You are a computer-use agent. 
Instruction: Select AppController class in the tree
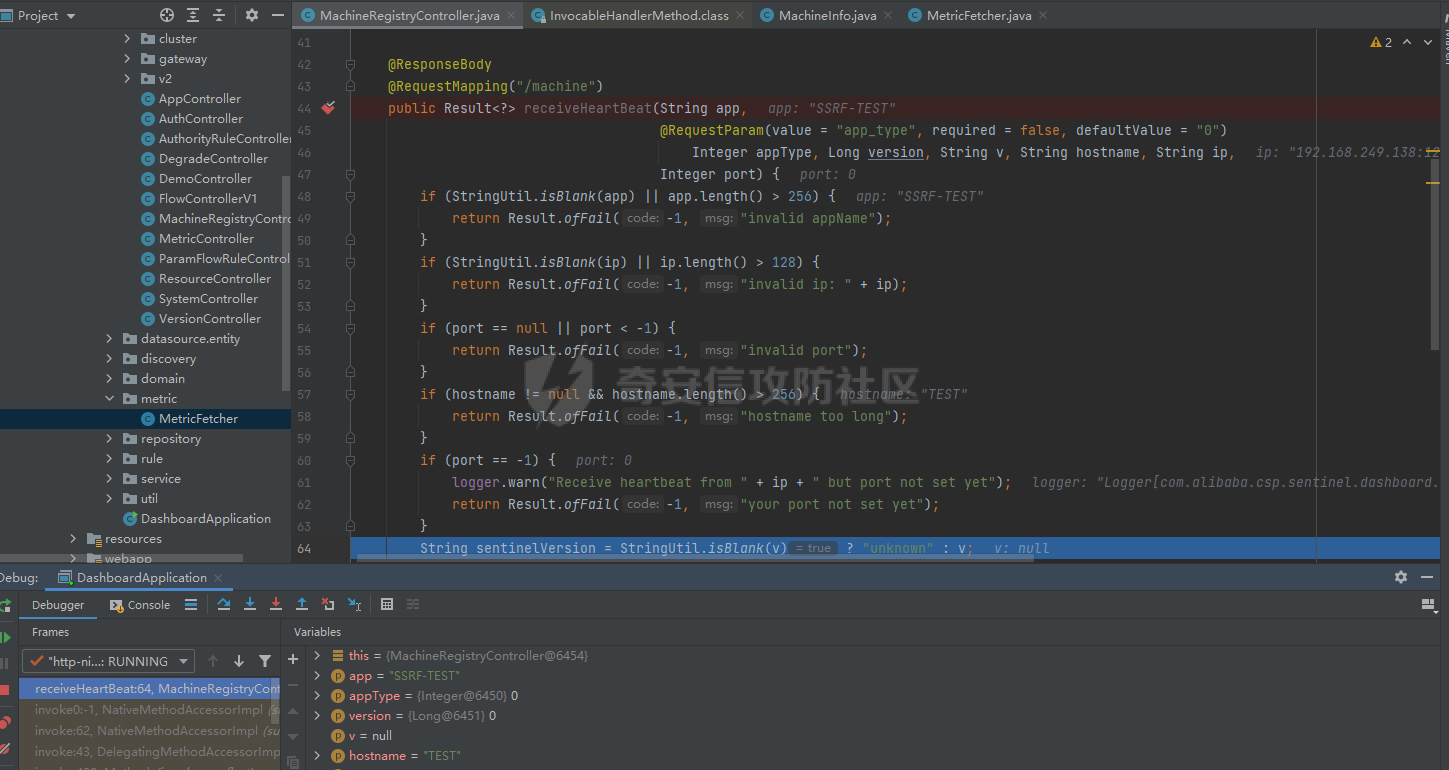(x=191, y=99)
